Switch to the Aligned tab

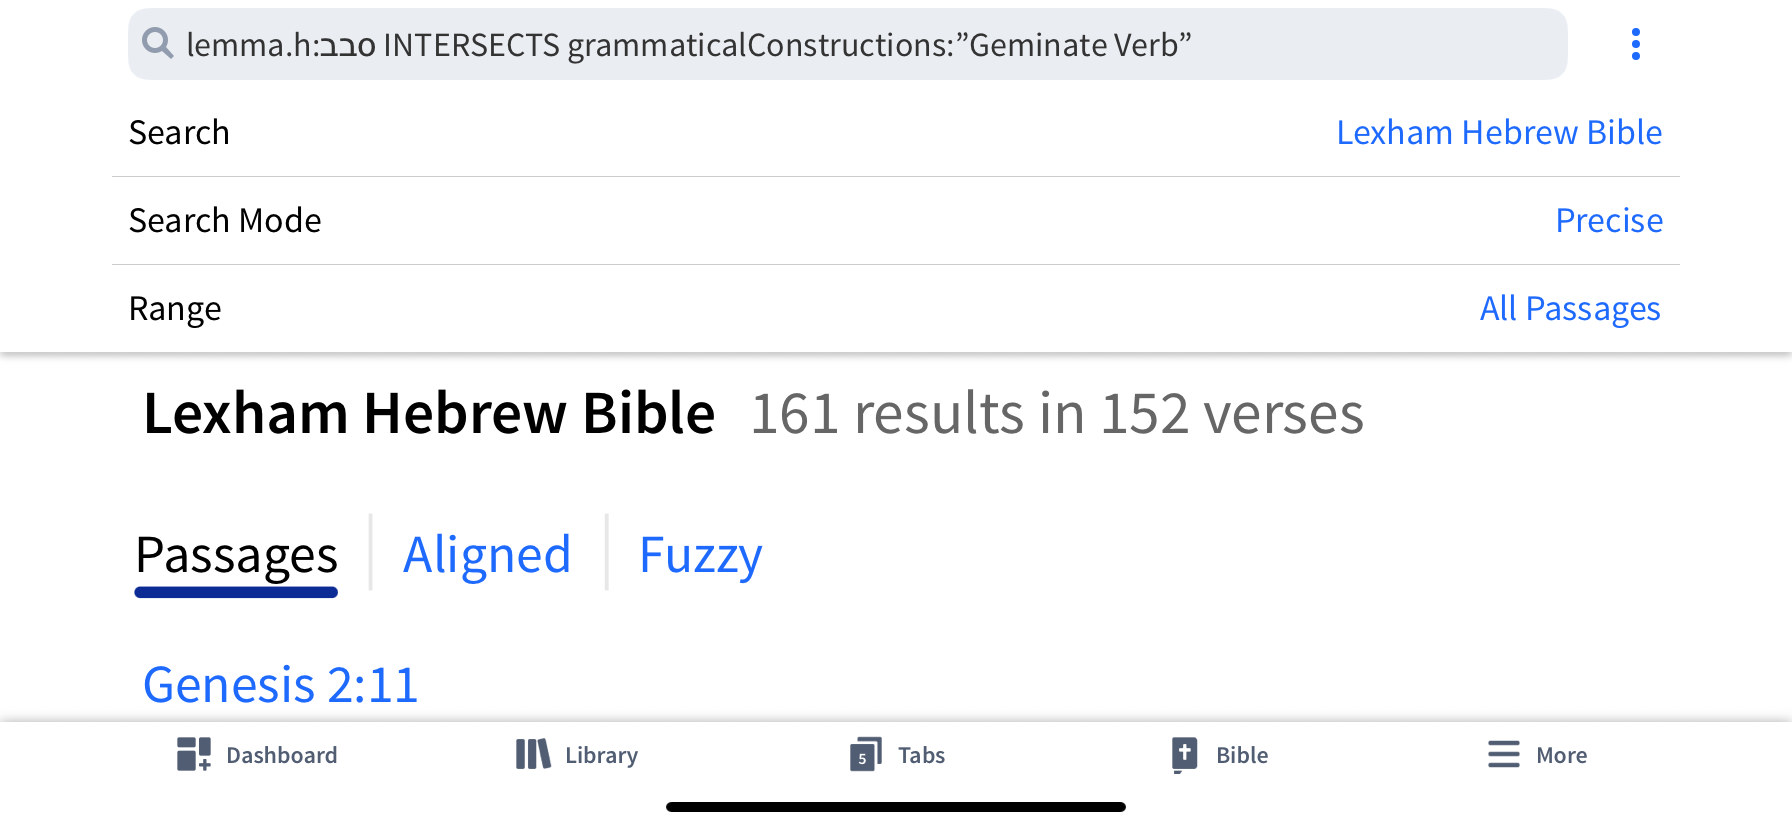pos(487,555)
